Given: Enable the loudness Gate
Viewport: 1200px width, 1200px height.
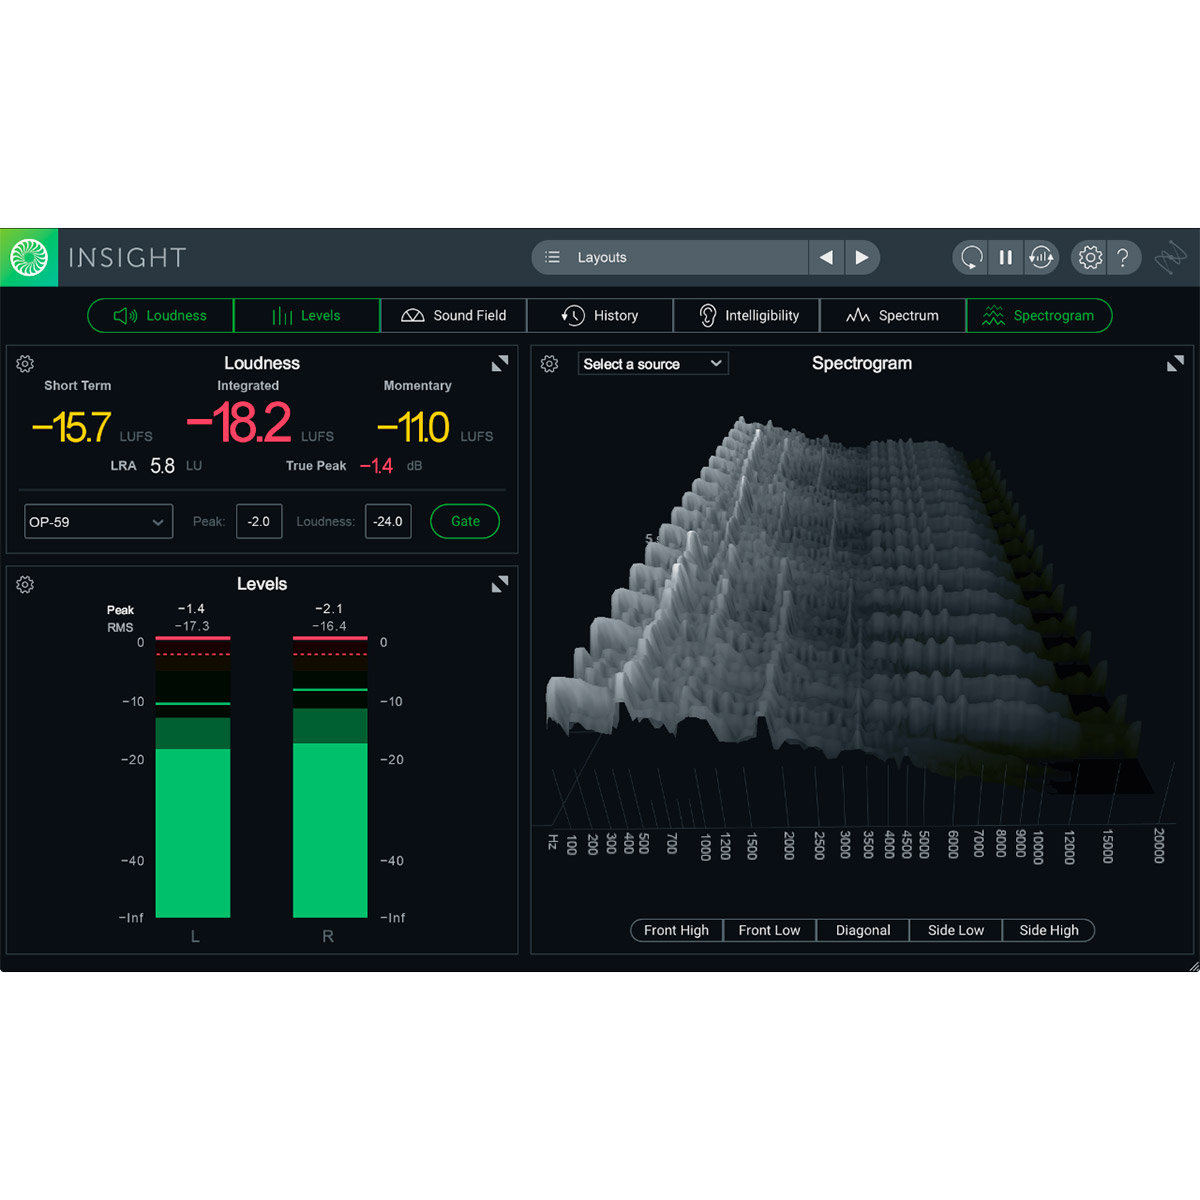Looking at the screenshot, I should click(x=464, y=521).
